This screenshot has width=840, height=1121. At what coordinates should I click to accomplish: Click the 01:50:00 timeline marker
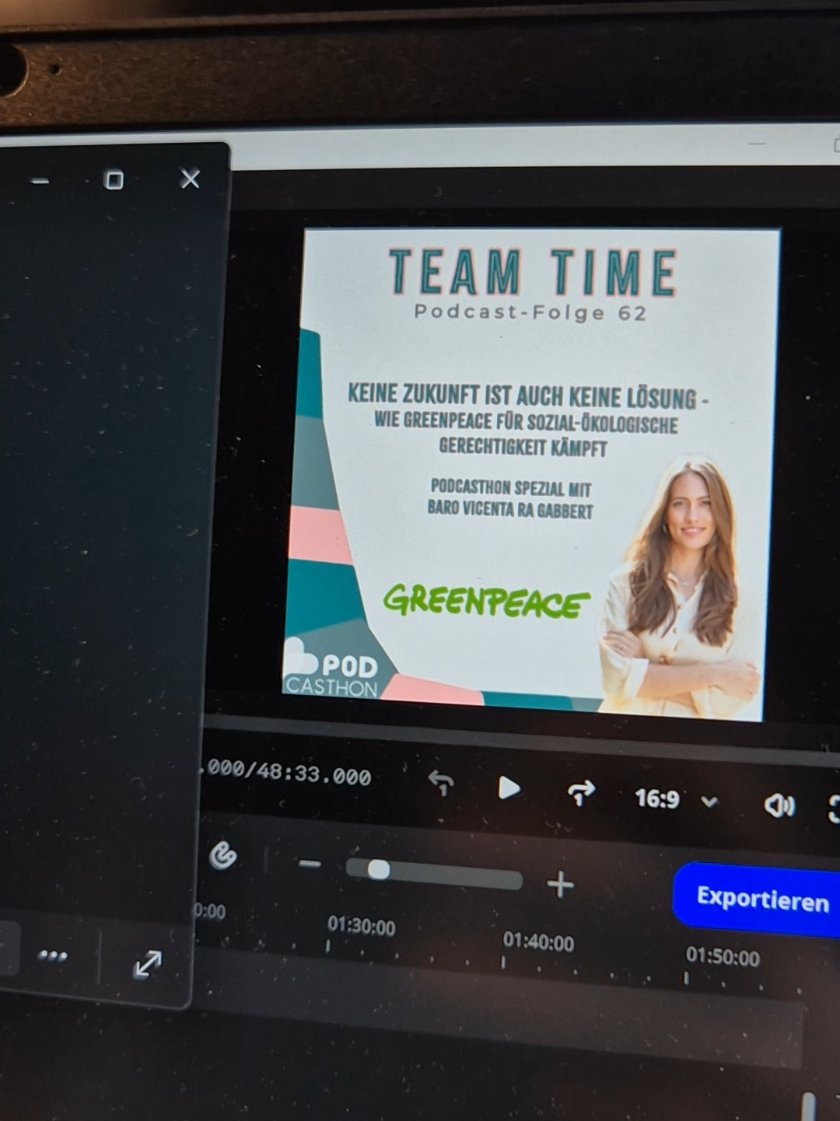722,957
